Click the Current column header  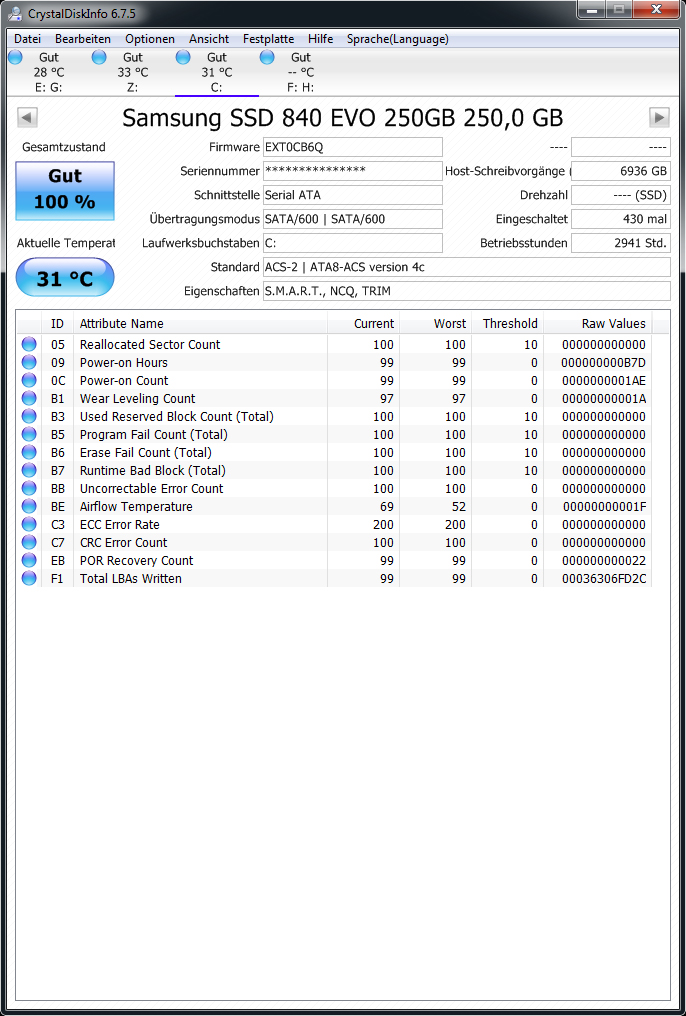363,323
